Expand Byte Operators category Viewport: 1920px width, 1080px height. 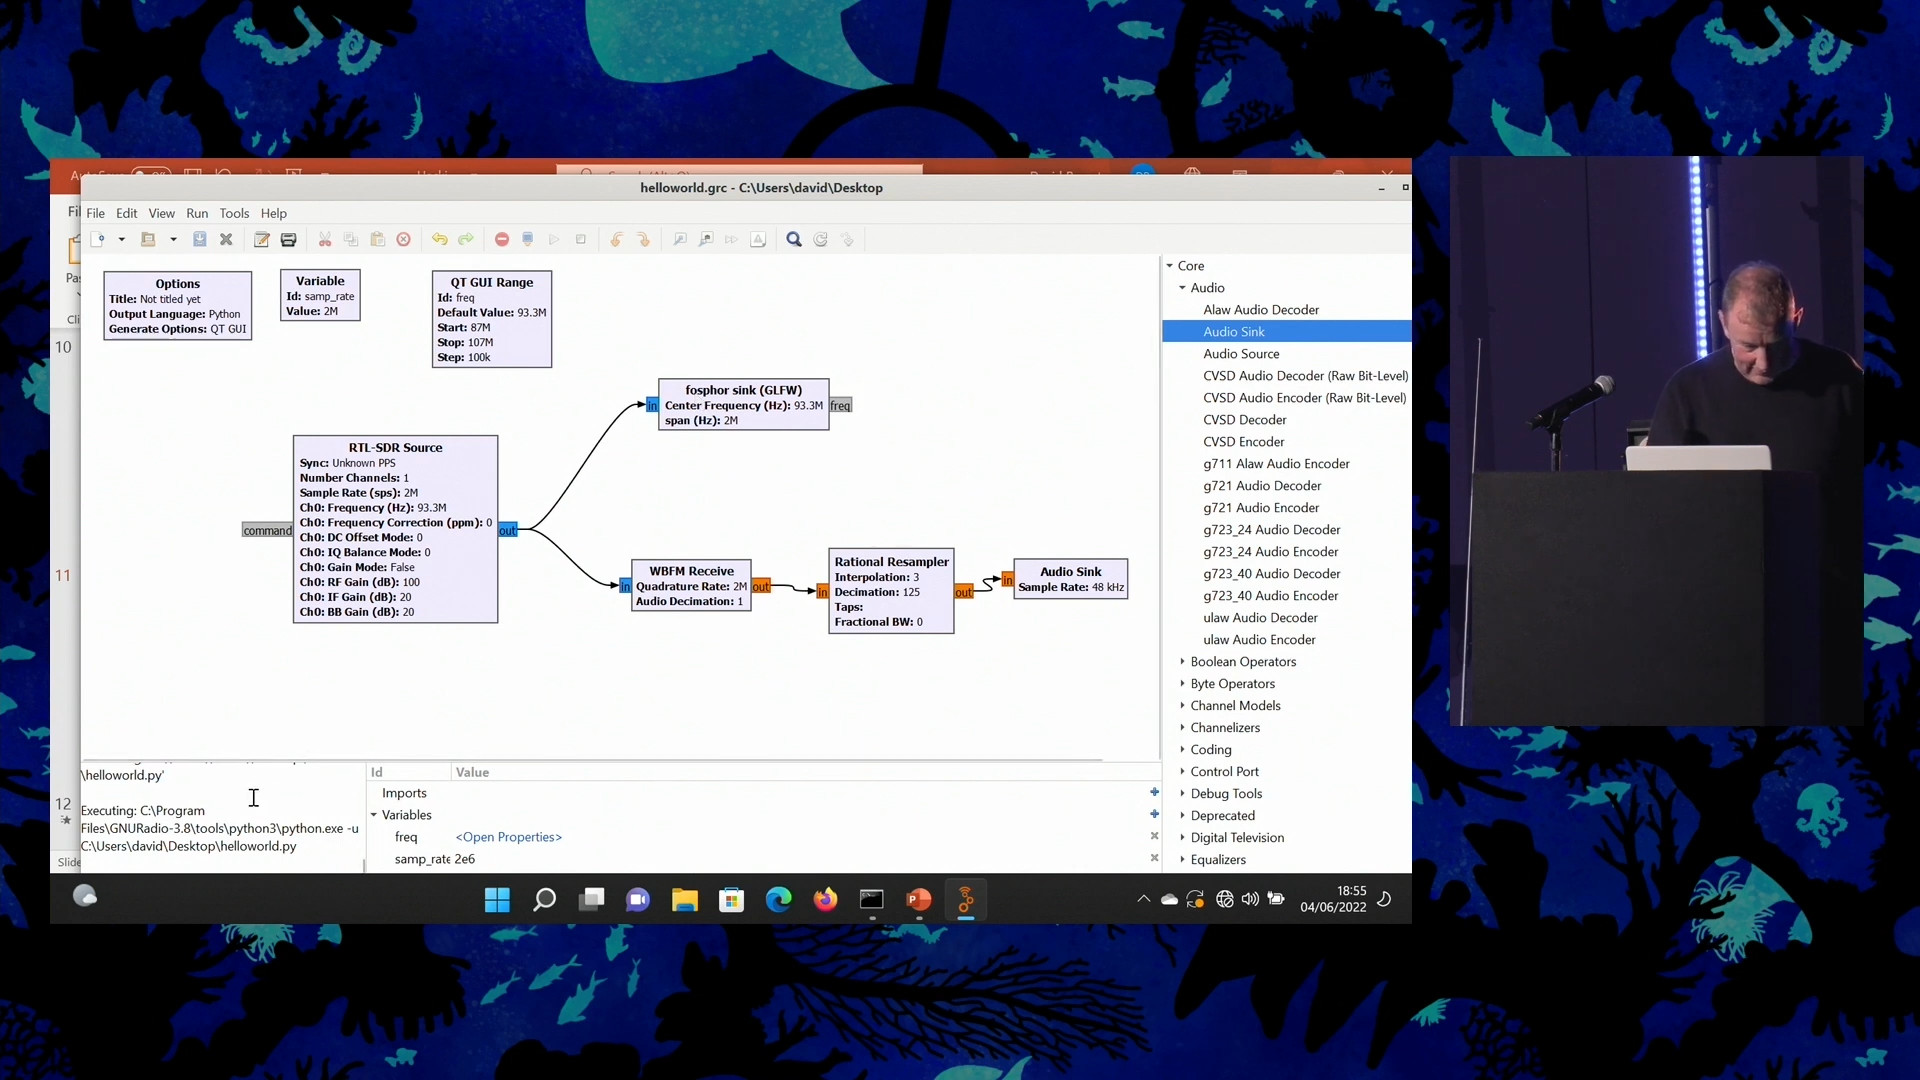pos(1182,684)
